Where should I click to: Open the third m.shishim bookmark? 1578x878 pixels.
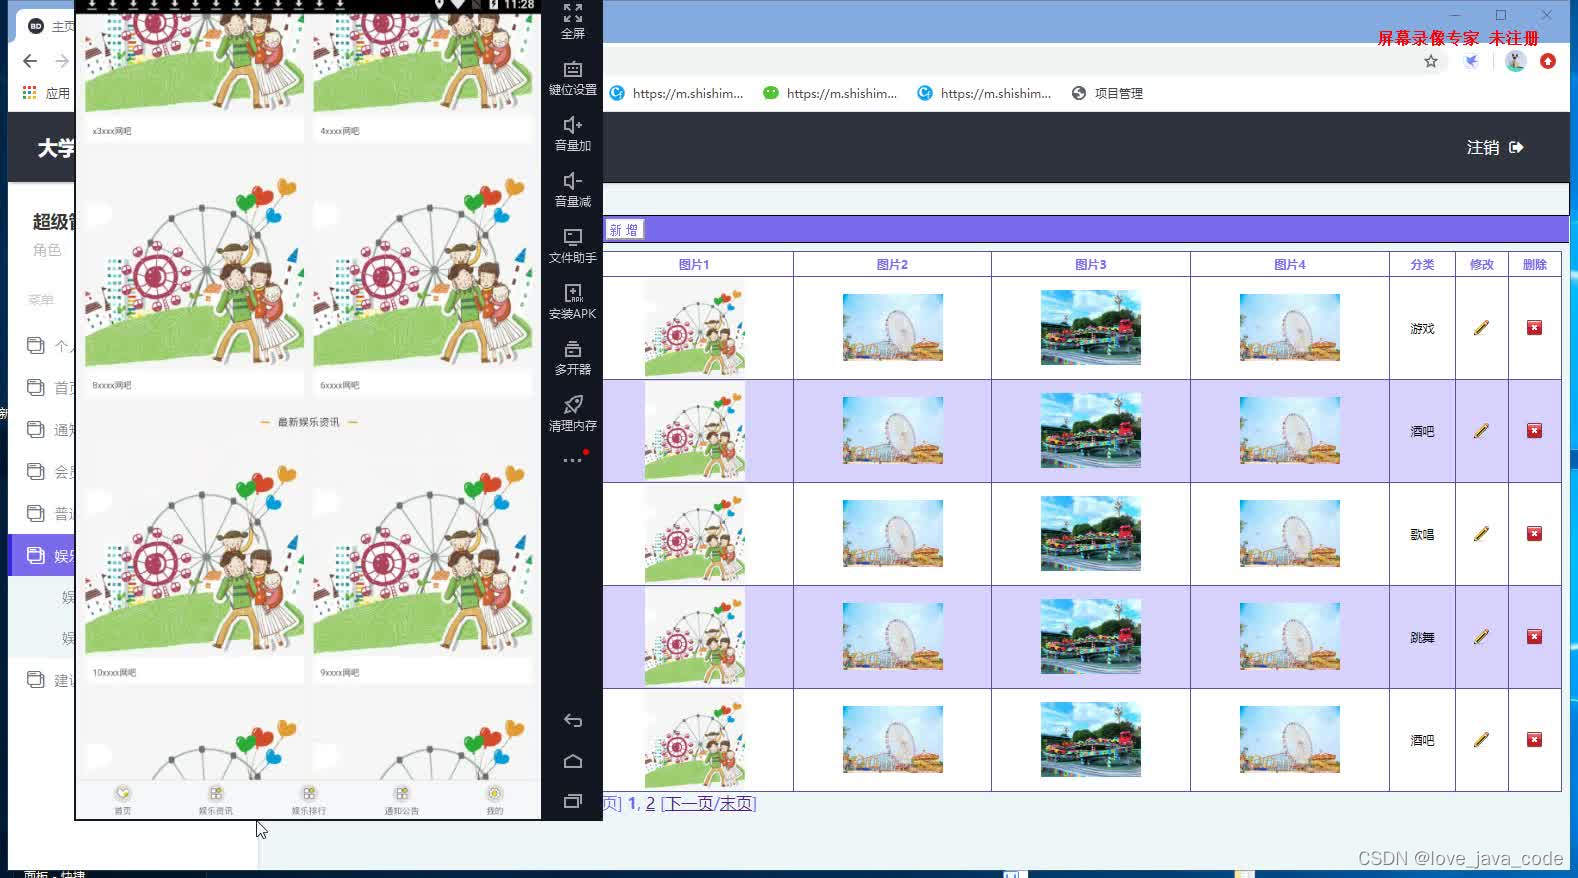point(984,93)
